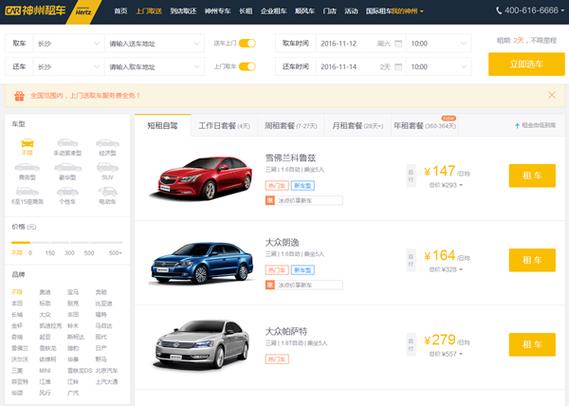Open 企业租车 in the navigation bar
This screenshot has width=569, height=406.
274,11
